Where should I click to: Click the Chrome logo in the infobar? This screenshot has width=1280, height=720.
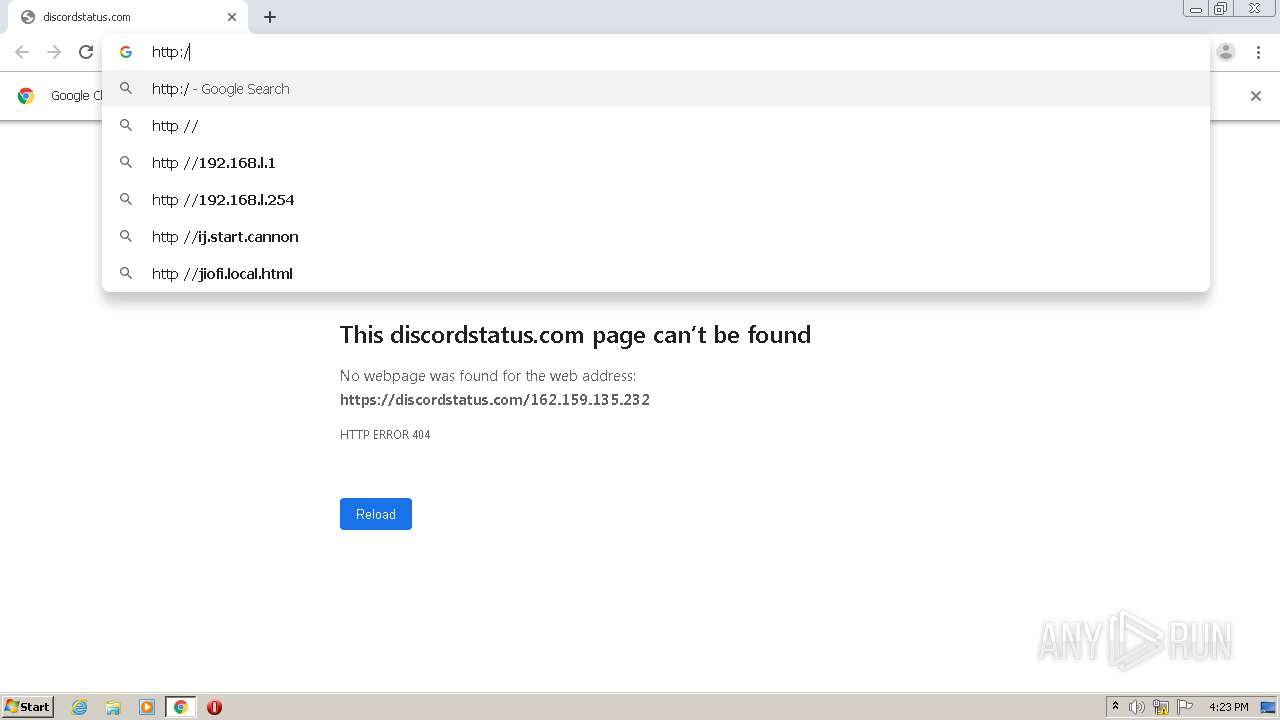[x=26, y=96]
